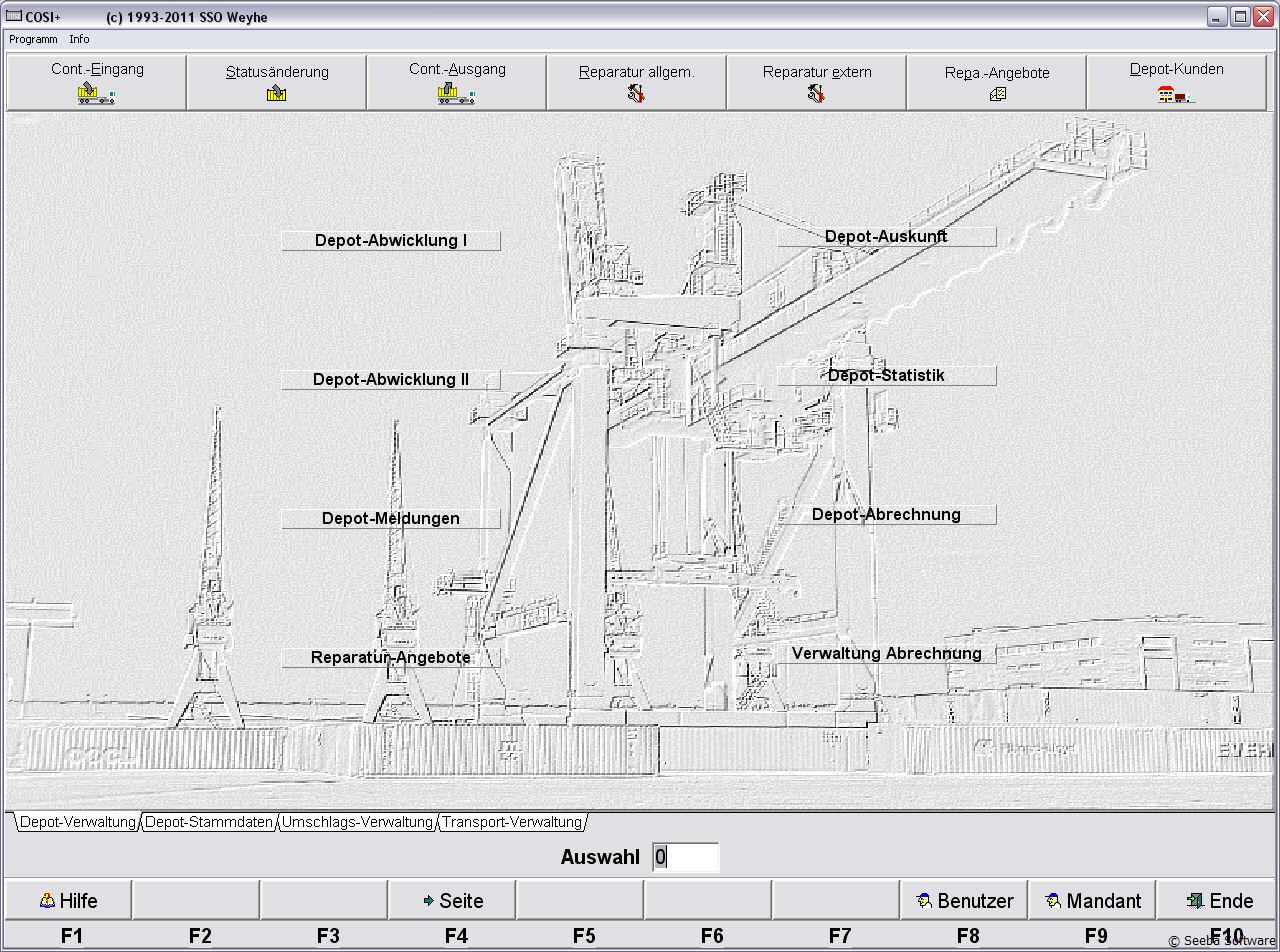The width and height of the screenshot is (1280, 952).
Task: Select the Transport-Verwaltung tab
Action: pyautogui.click(x=512, y=822)
